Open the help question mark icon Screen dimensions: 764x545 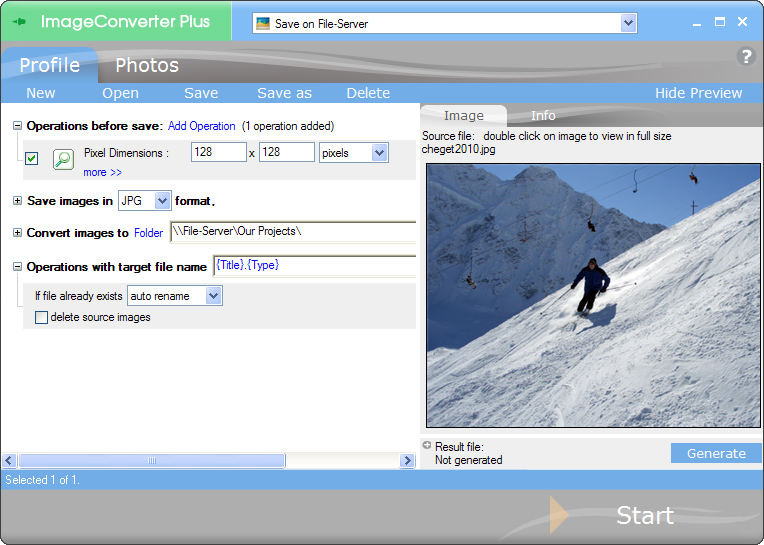(x=745, y=56)
